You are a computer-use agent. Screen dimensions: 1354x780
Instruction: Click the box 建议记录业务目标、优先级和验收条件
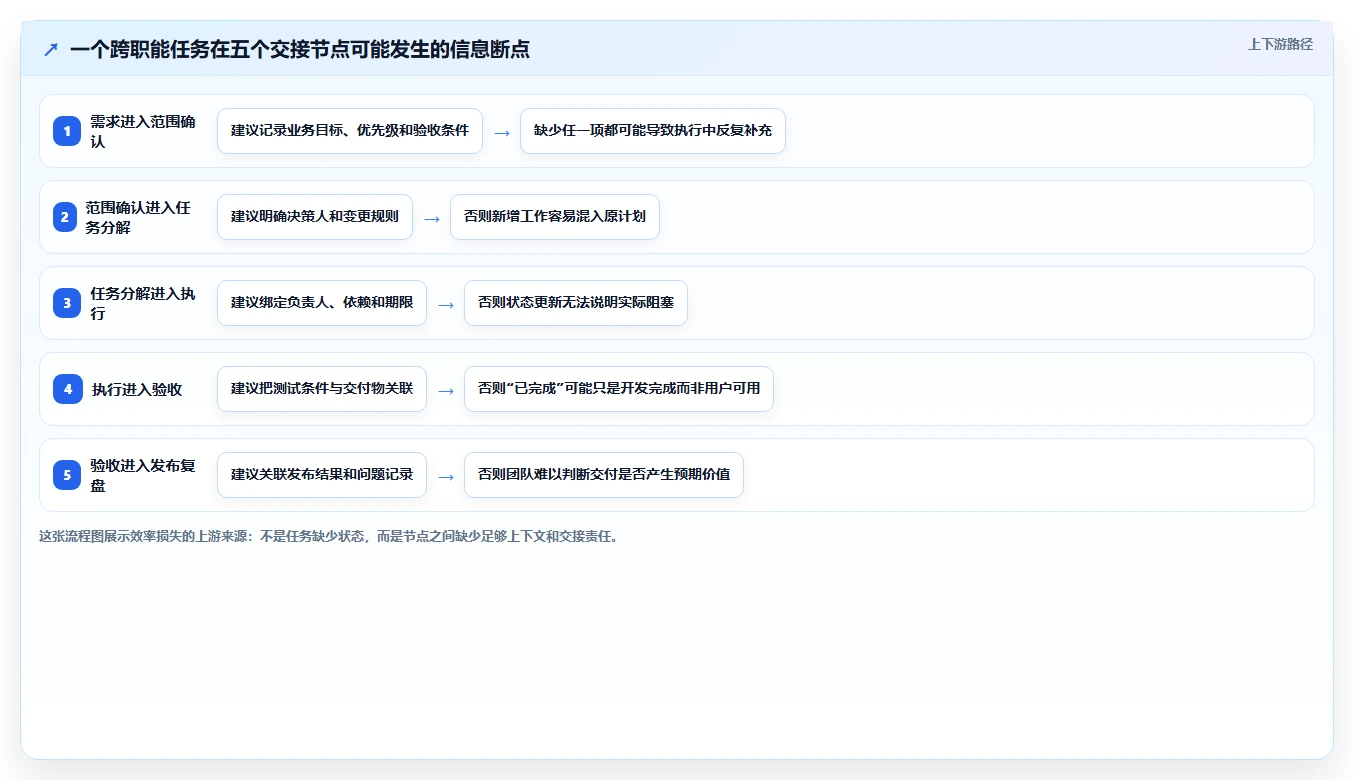(350, 131)
